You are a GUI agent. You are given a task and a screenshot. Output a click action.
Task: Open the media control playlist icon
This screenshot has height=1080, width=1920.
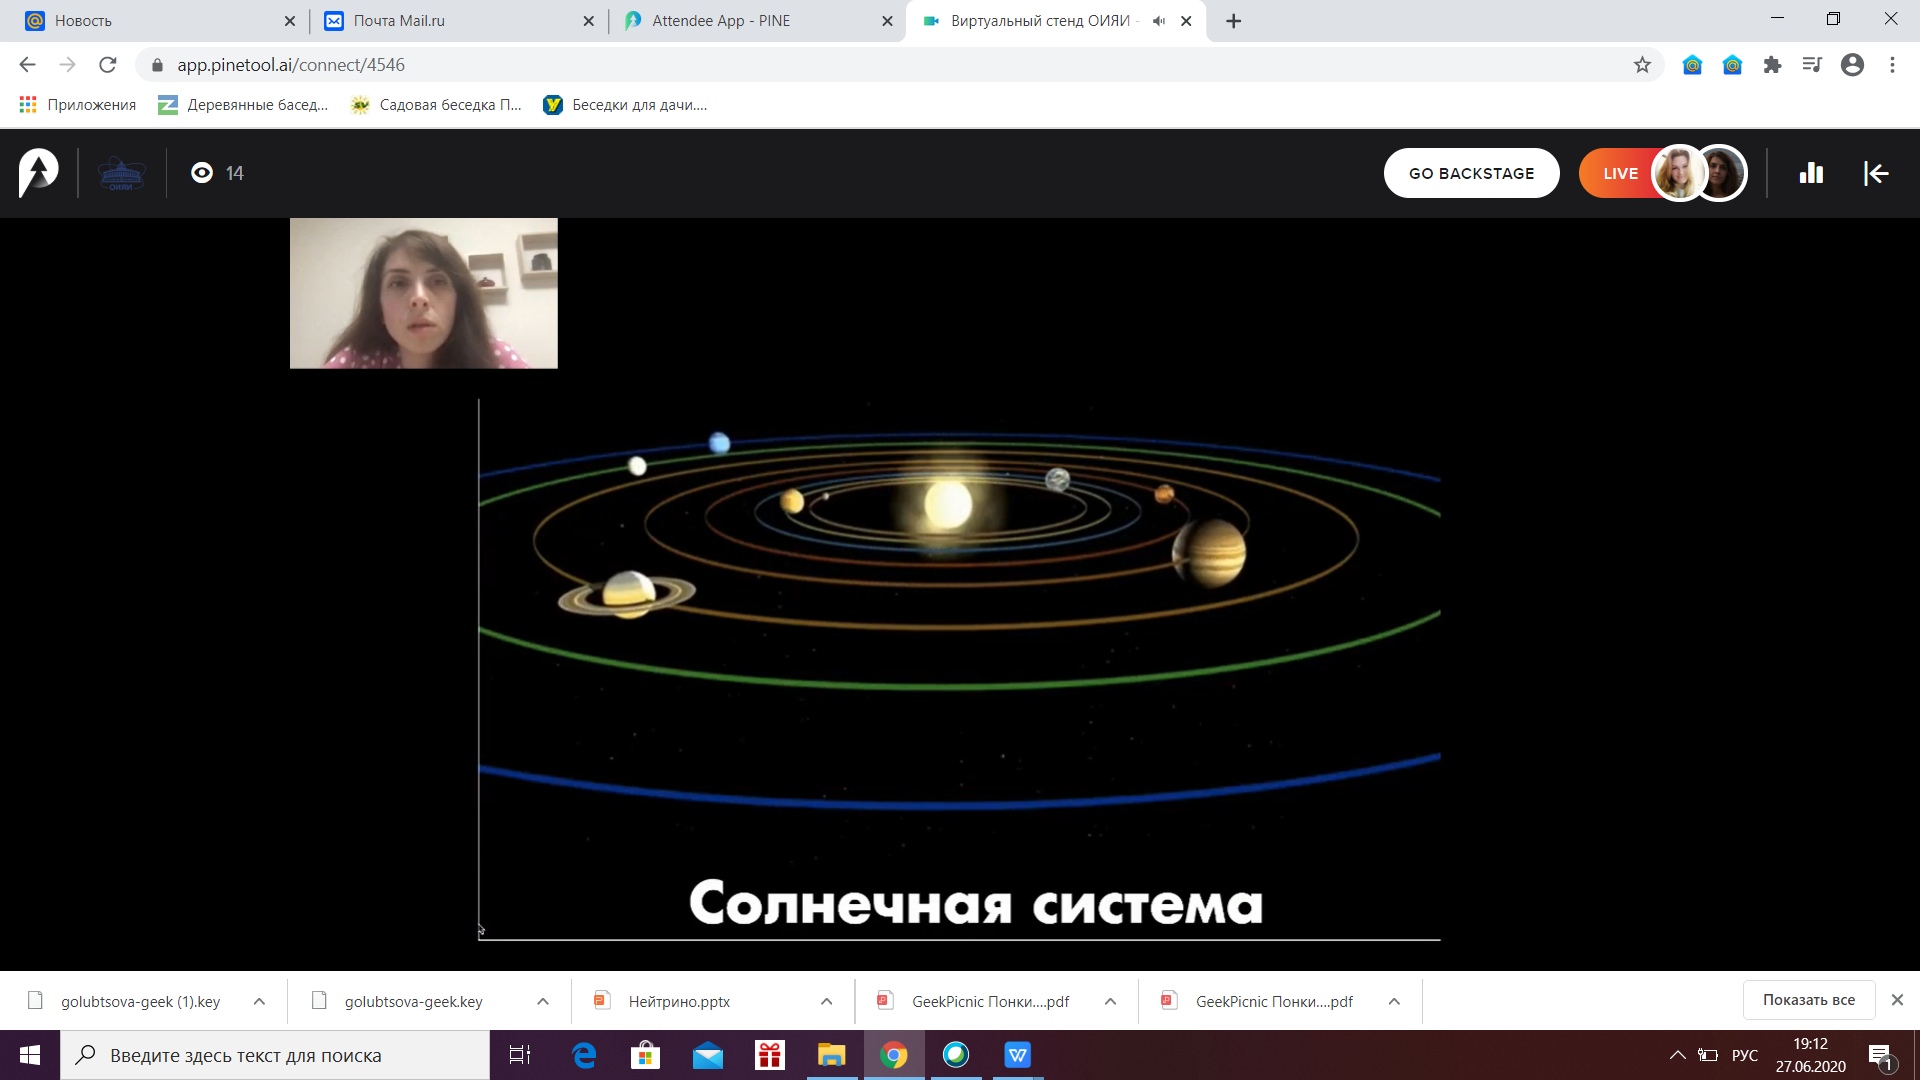[1812, 65]
